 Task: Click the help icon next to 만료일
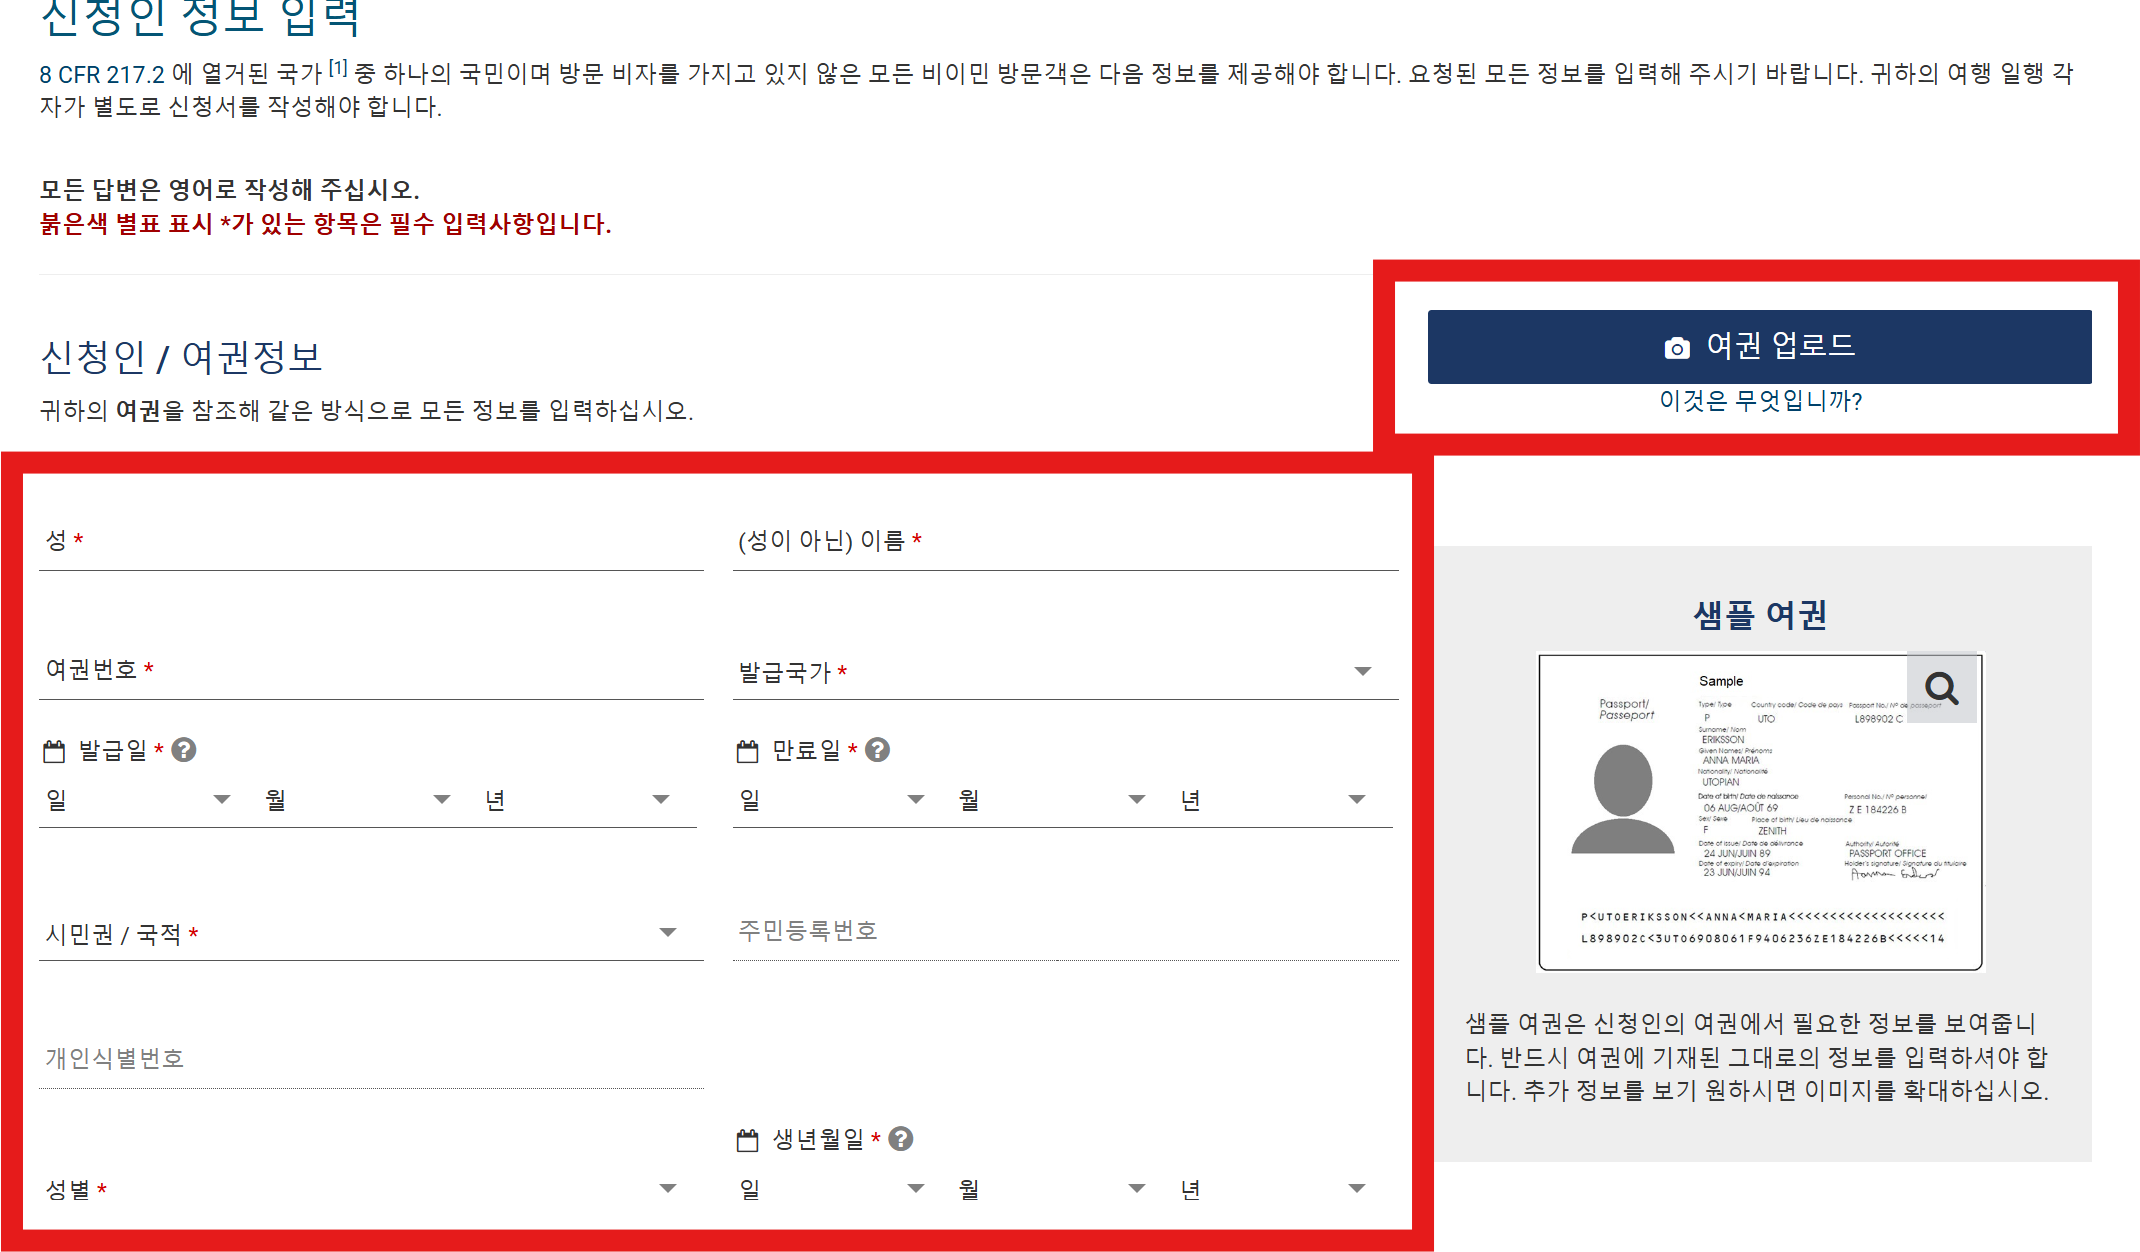878,749
